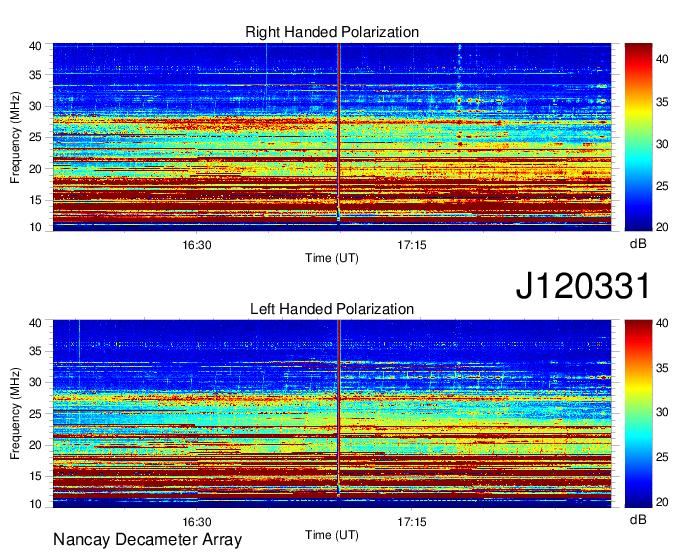The height and width of the screenshot is (552, 680).
Task: Click the 10 frequency tick of top plot
Action: (36, 227)
